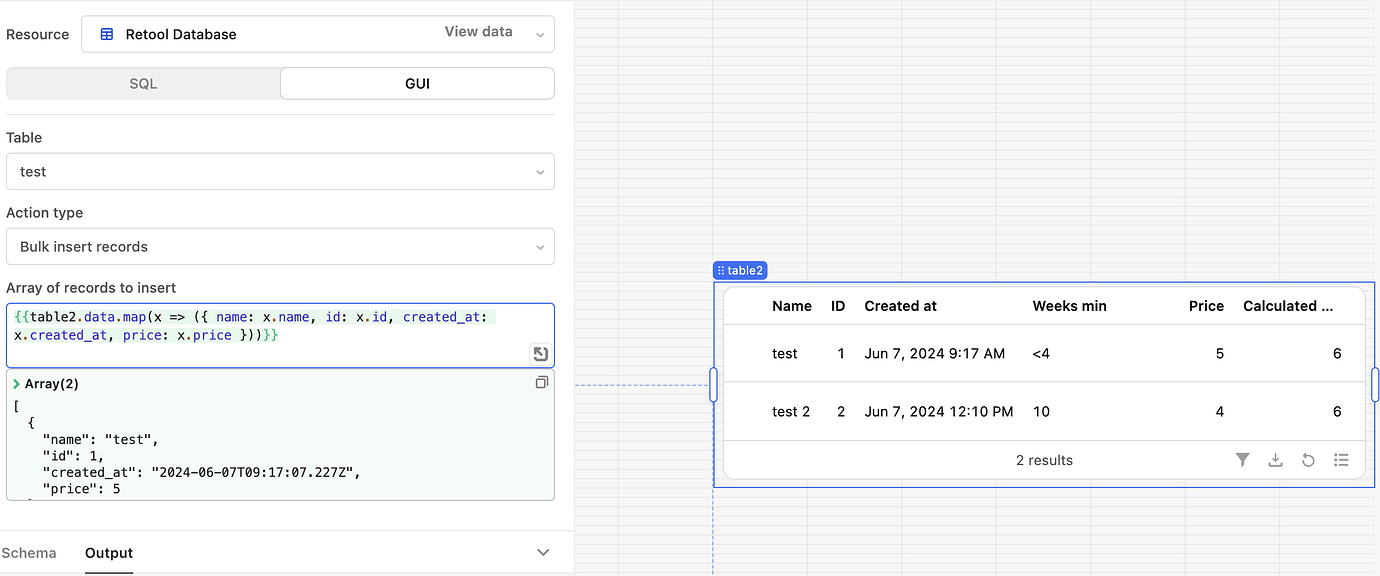Open the filter options for table2
The width and height of the screenshot is (1380, 576).
1242,460
